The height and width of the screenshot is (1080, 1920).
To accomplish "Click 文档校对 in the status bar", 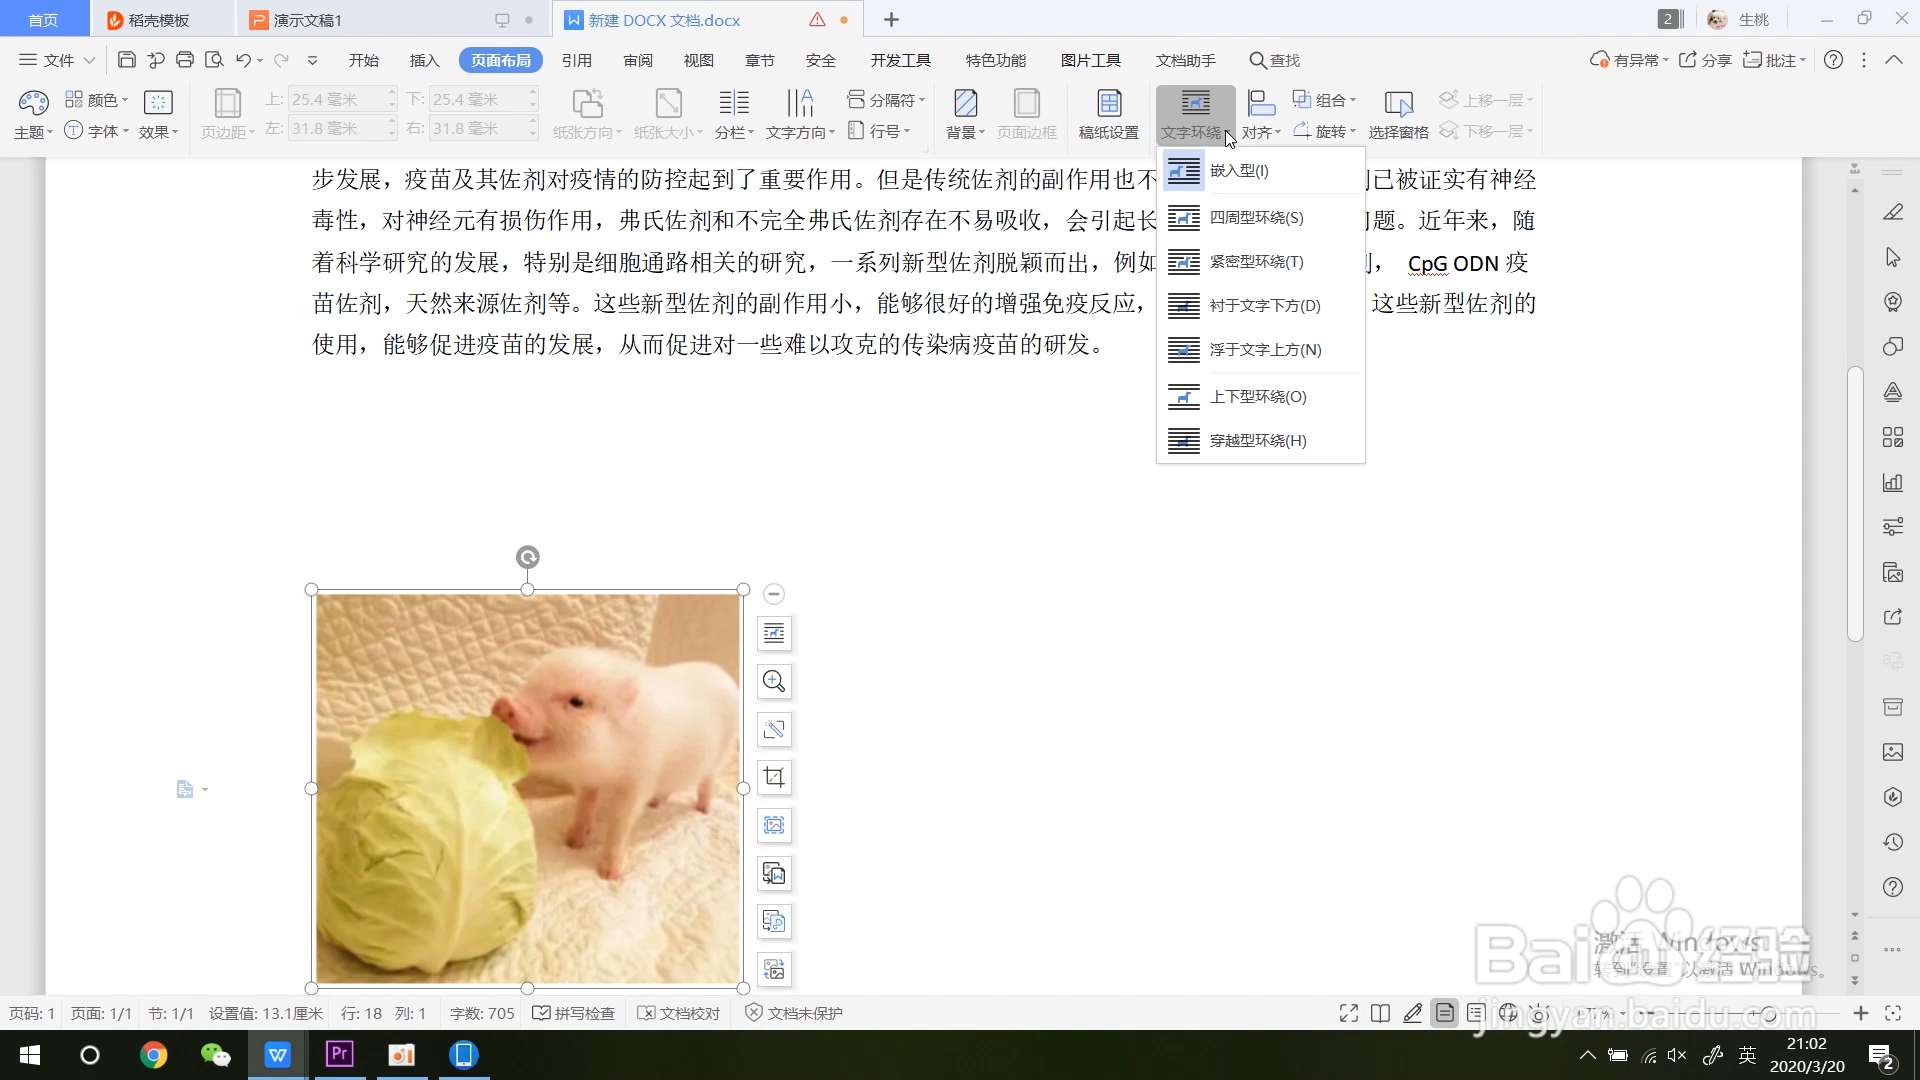I will tap(679, 1013).
